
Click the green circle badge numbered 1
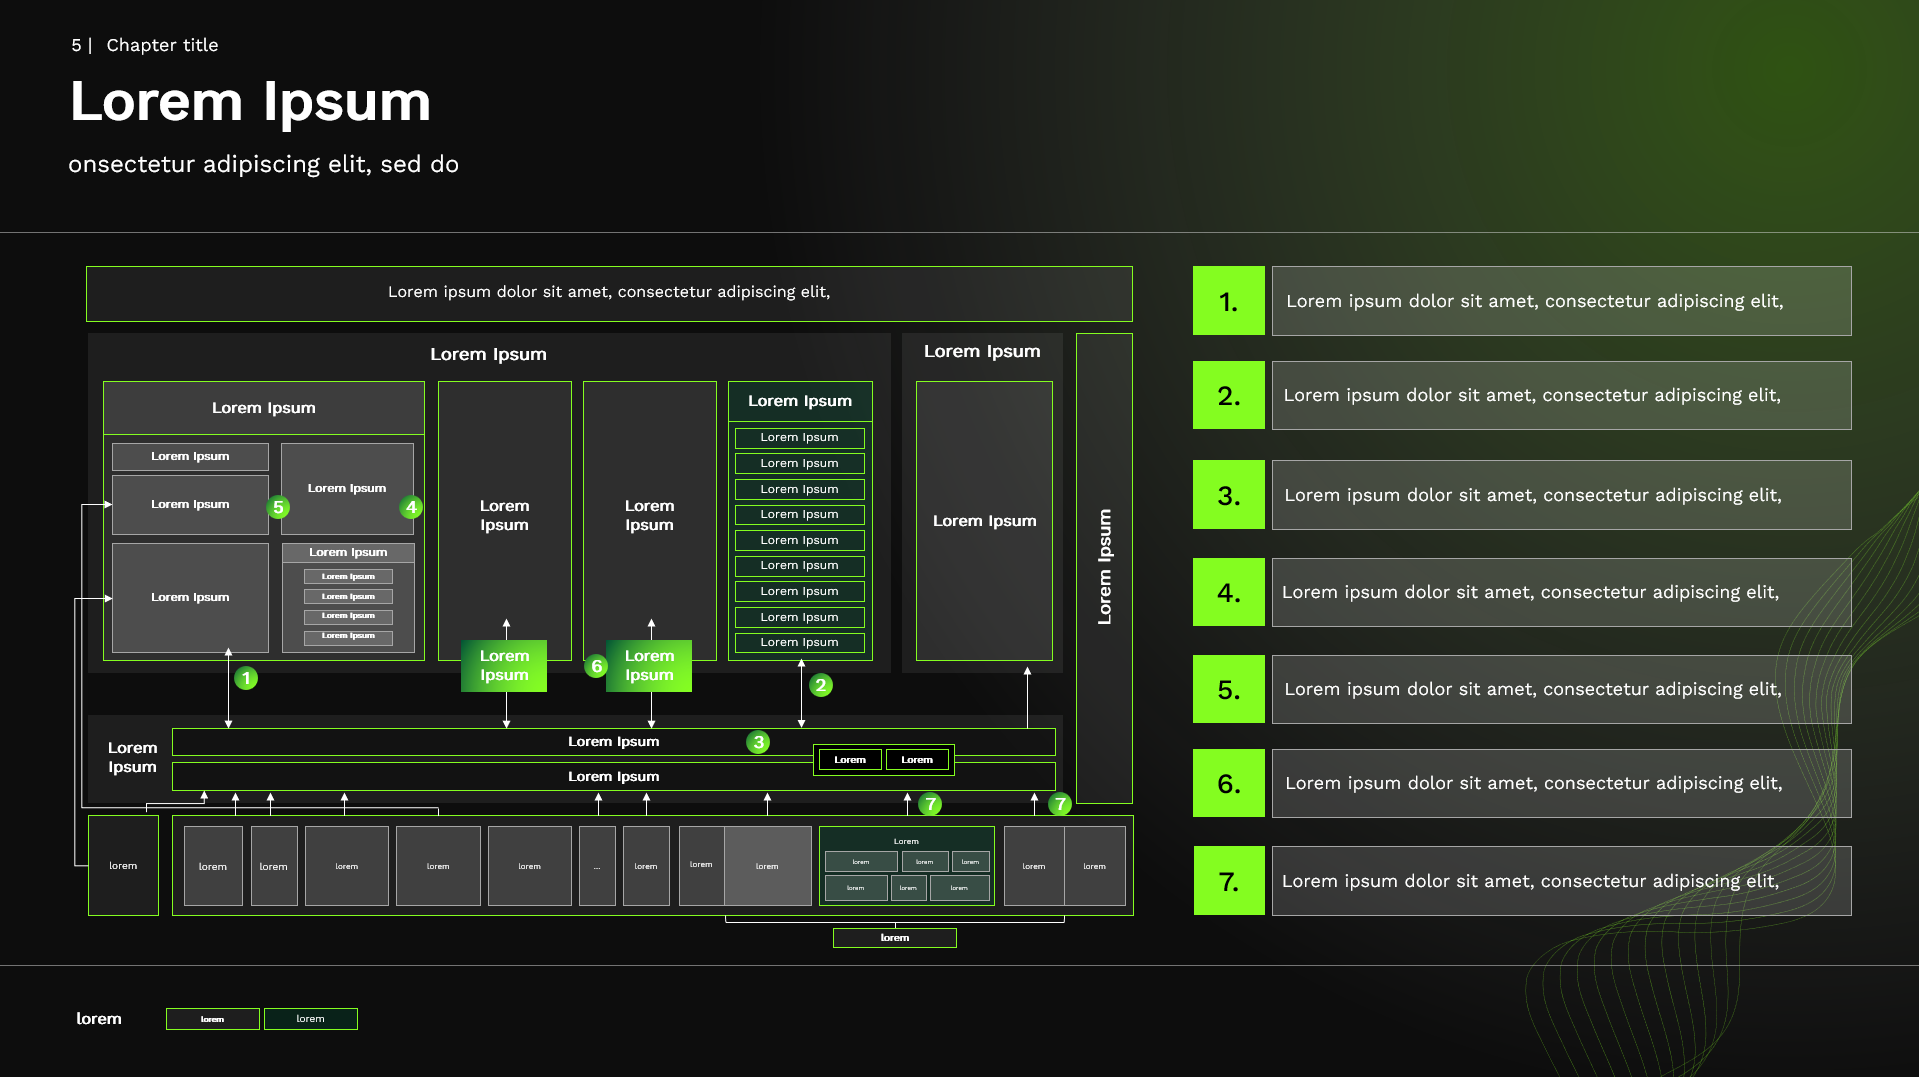coord(246,678)
